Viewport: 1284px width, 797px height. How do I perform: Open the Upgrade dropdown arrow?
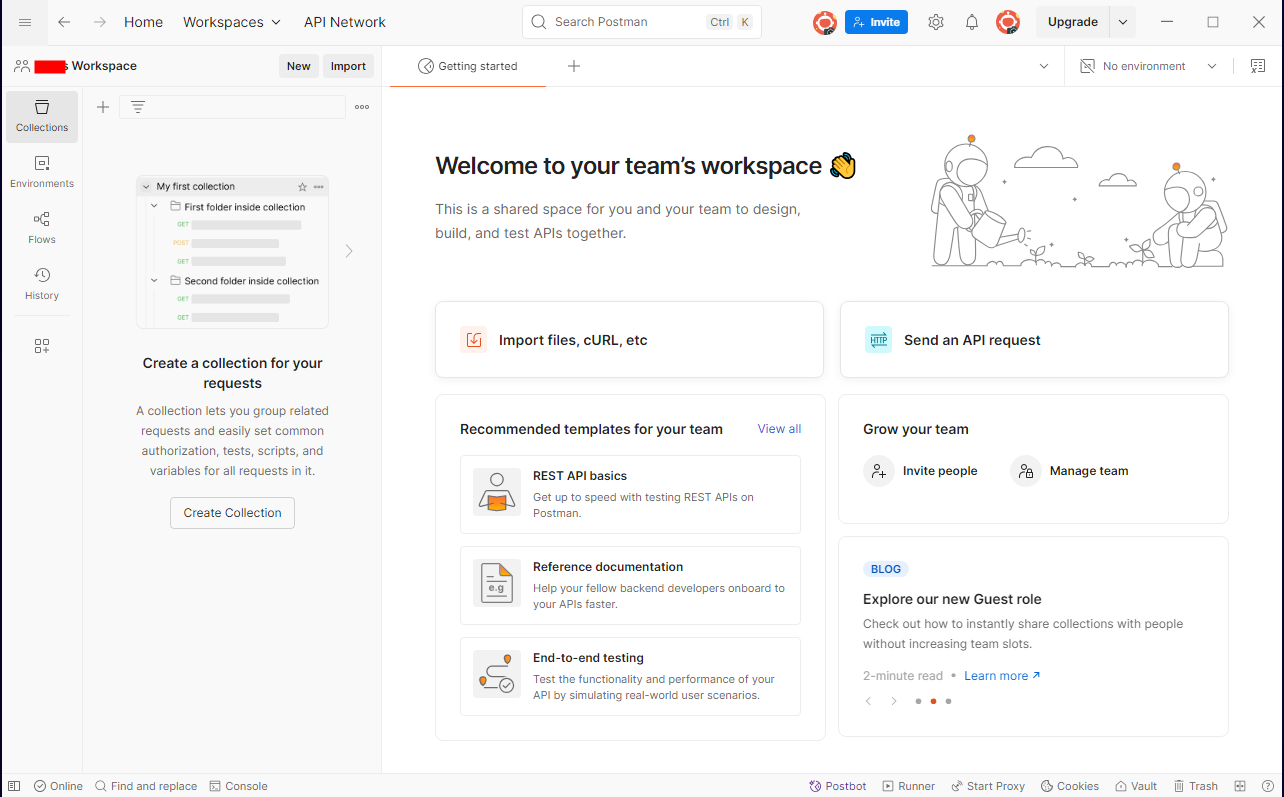click(1123, 22)
